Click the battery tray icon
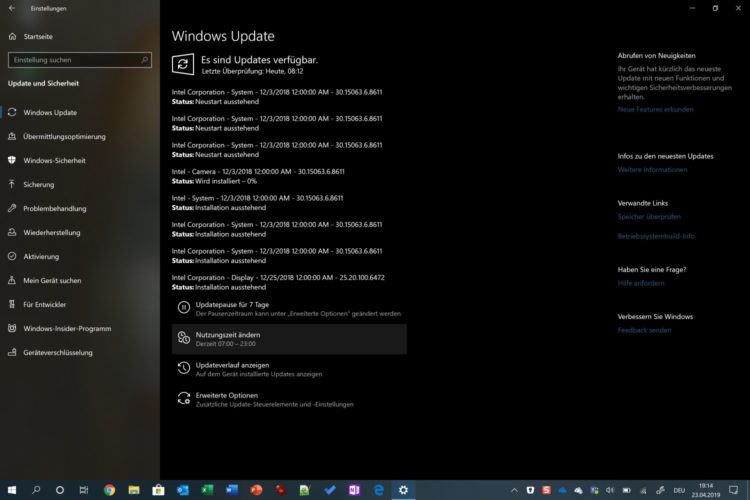Viewport: 750px width, 500px height. [627, 490]
